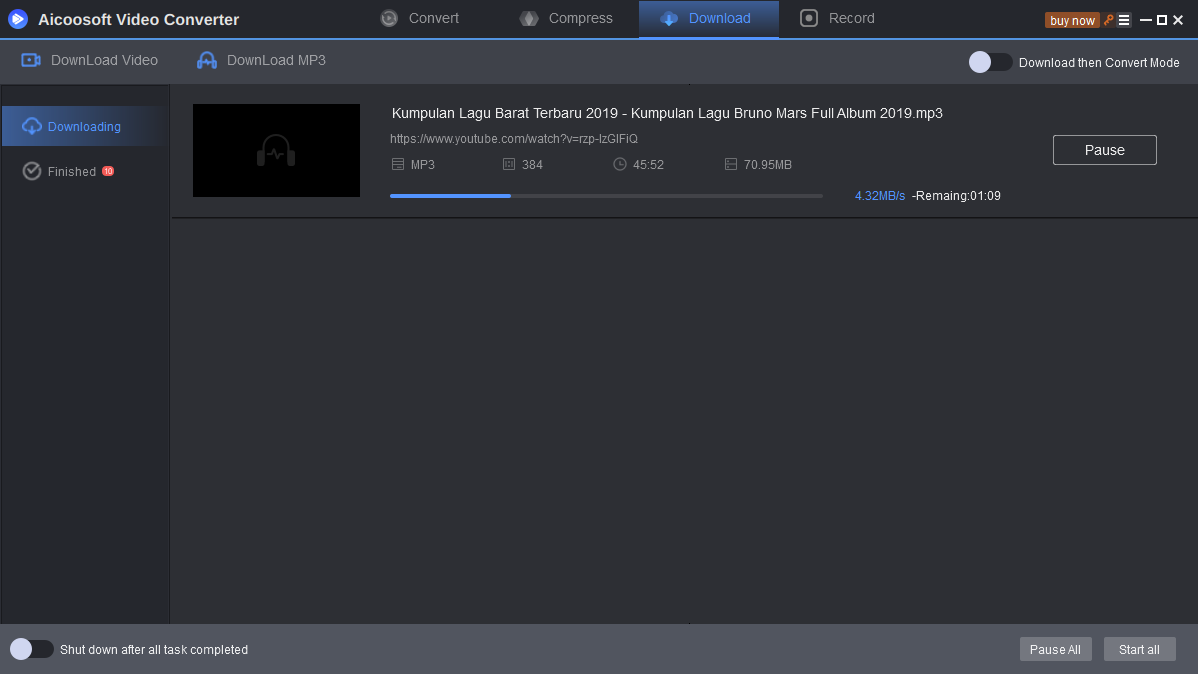The height and width of the screenshot is (674, 1198).
Task: Click the clock duration icon
Action: (620, 164)
